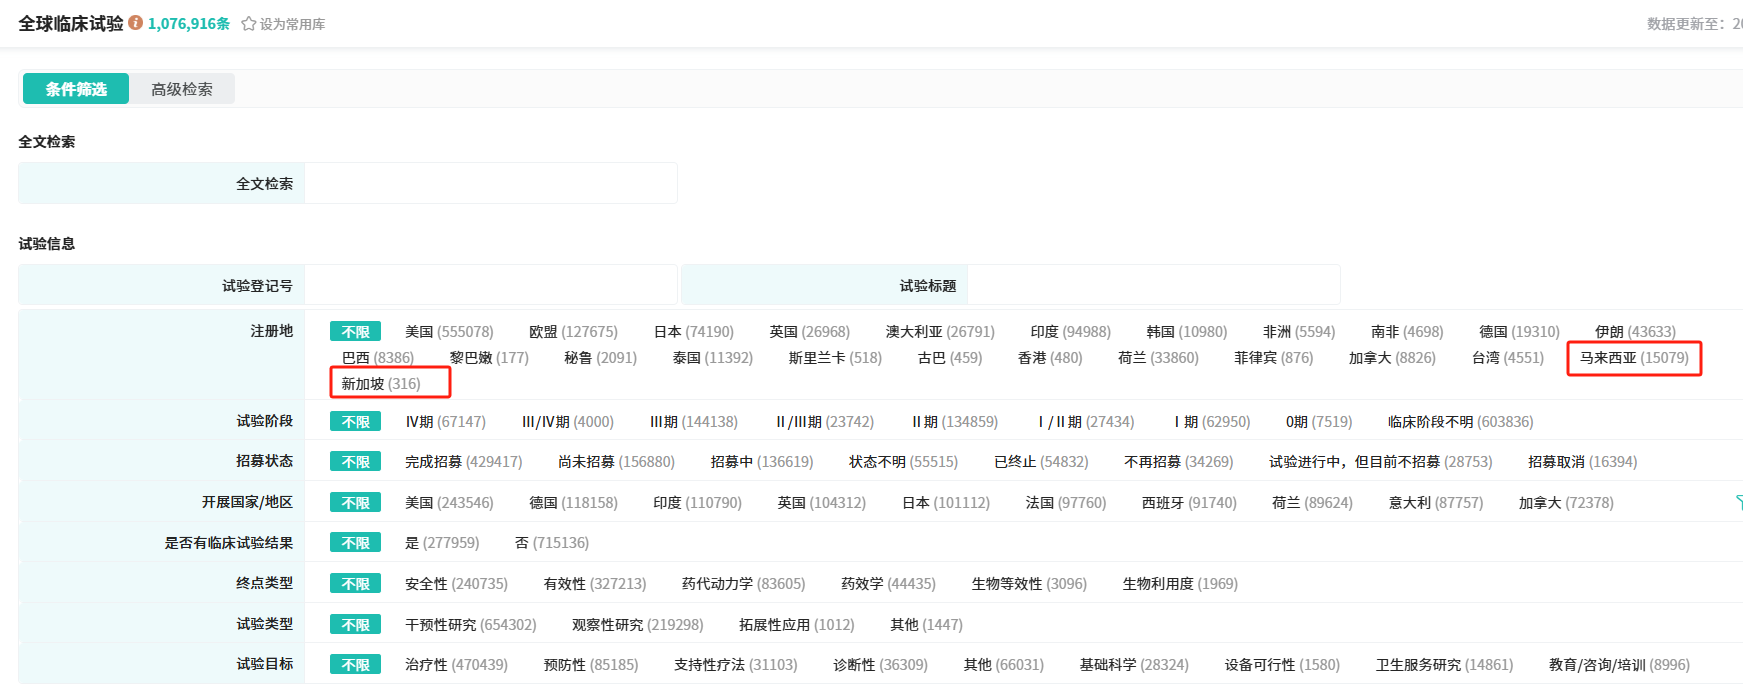The height and width of the screenshot is (700, 1743).
Task: Focus the 试验登记号 input field
Action: [x=491, y=286]
